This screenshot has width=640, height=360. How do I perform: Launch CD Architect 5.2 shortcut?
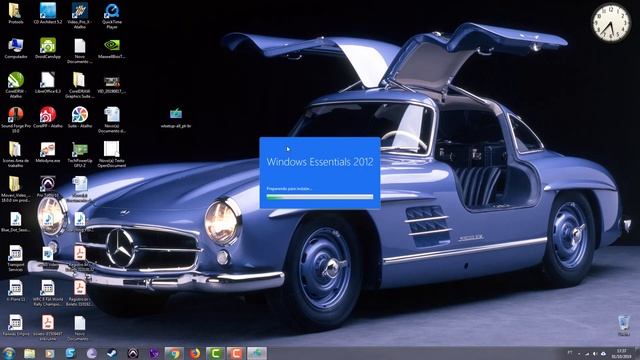point(48,12)
